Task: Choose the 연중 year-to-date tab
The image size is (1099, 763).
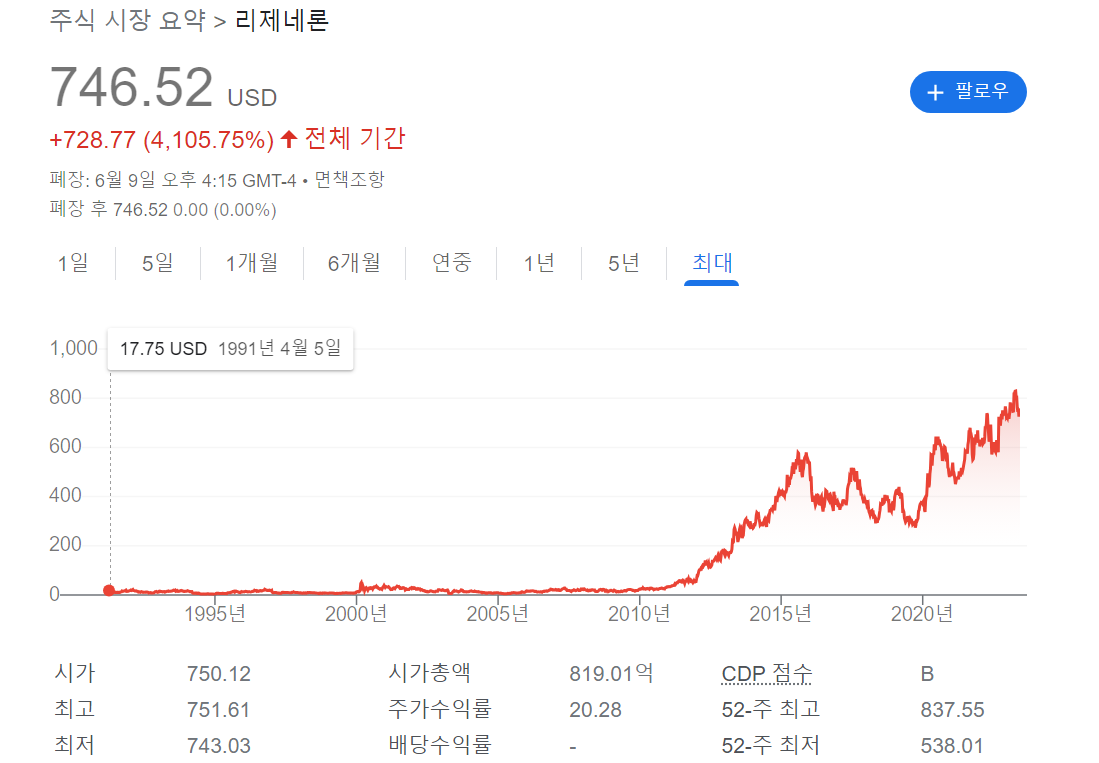Action: pyautogui.click(x=451, y=263)
